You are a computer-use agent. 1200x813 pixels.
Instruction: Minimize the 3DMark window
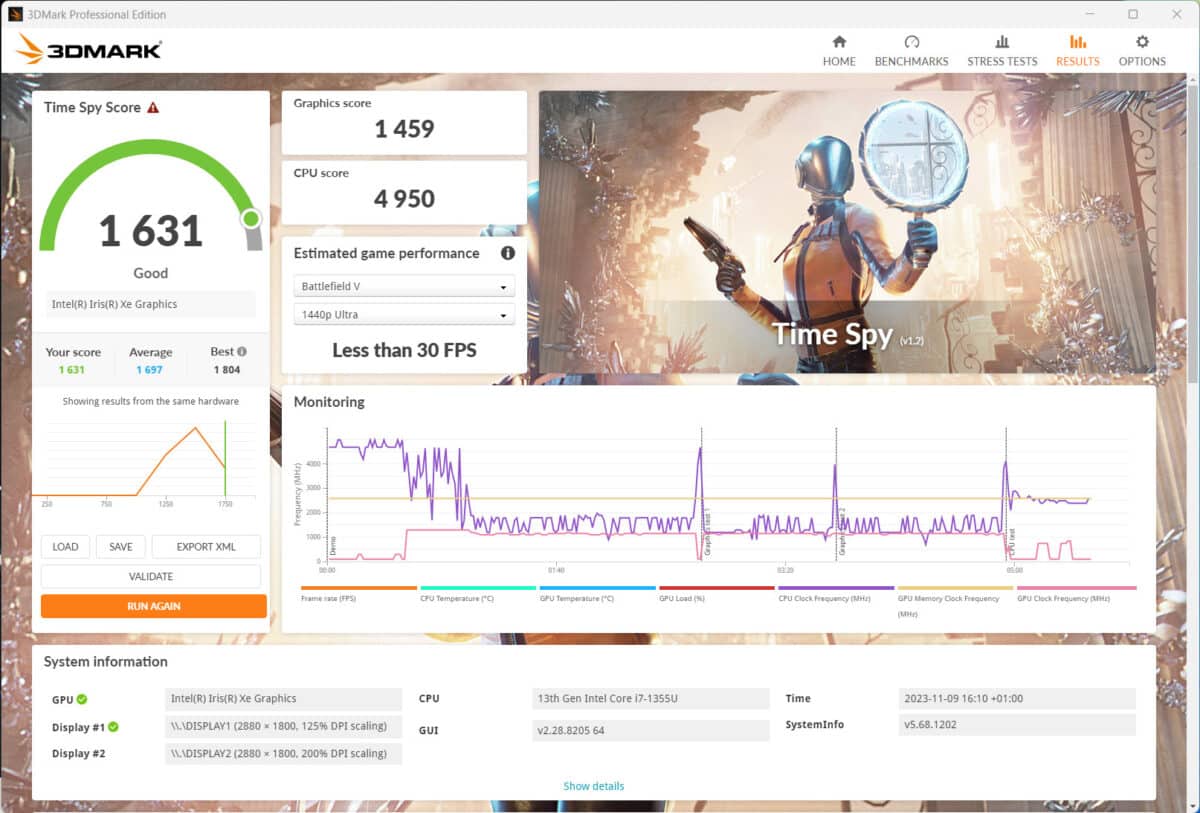(1089, 14)
